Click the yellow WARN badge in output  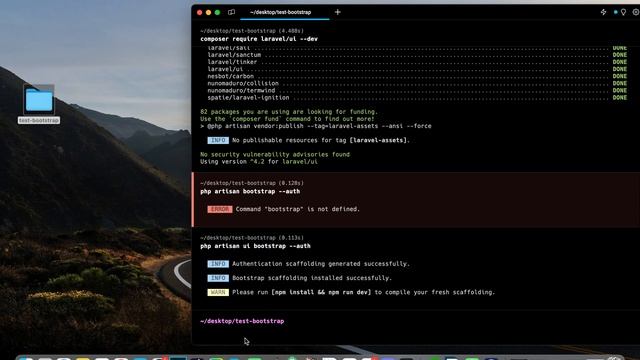tap(218, 292)
